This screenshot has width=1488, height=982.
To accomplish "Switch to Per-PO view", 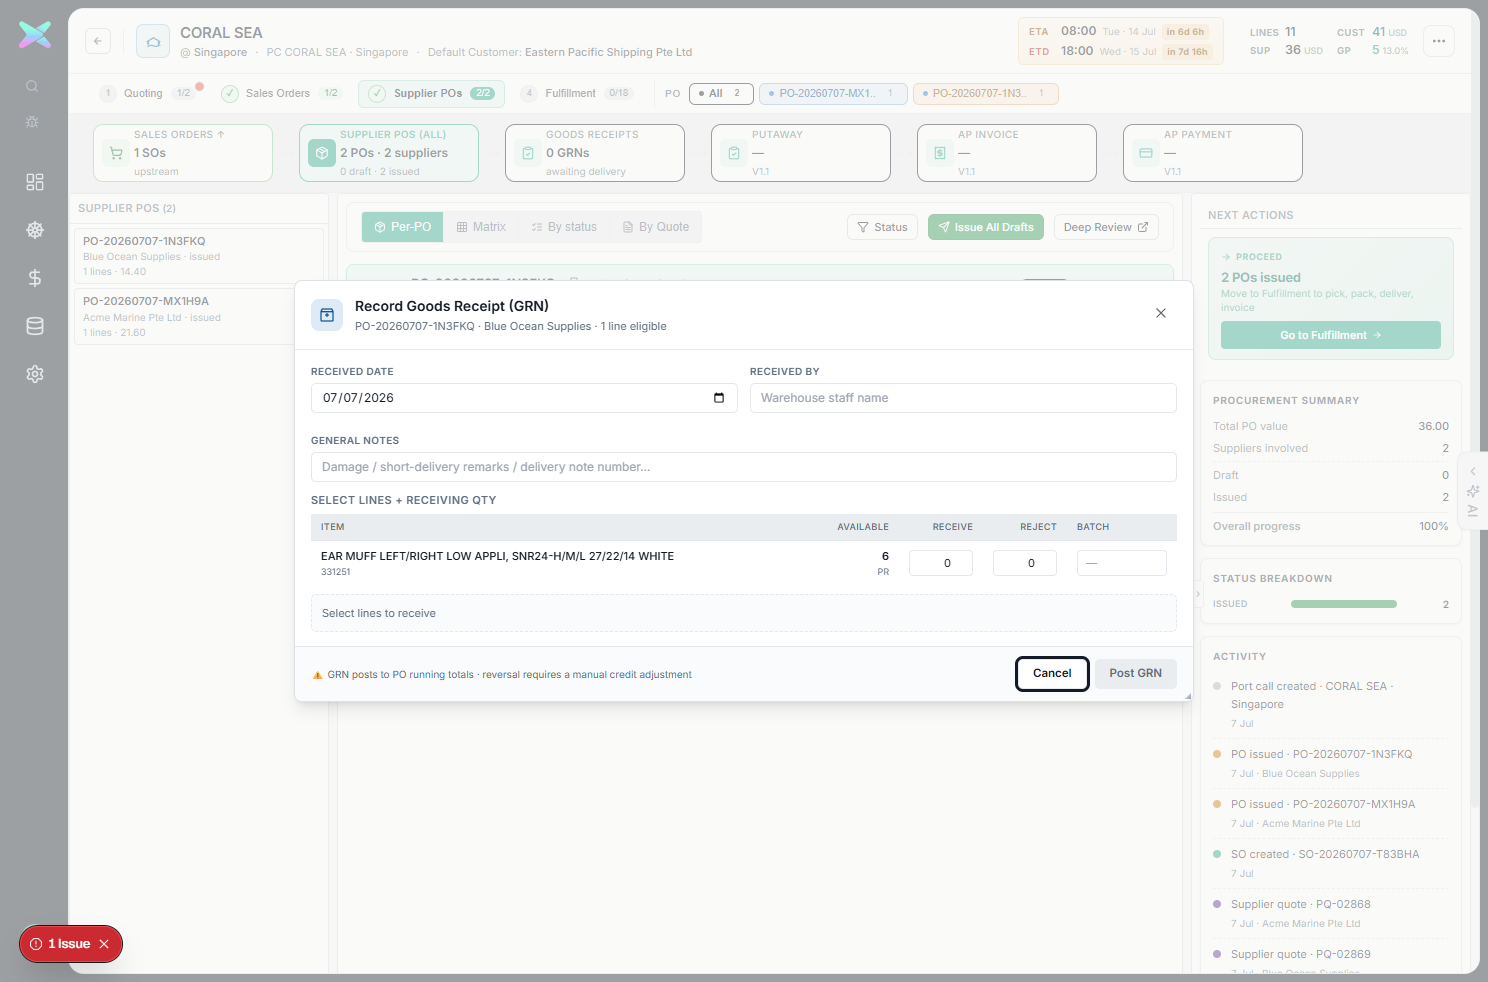I will [403, 227].
